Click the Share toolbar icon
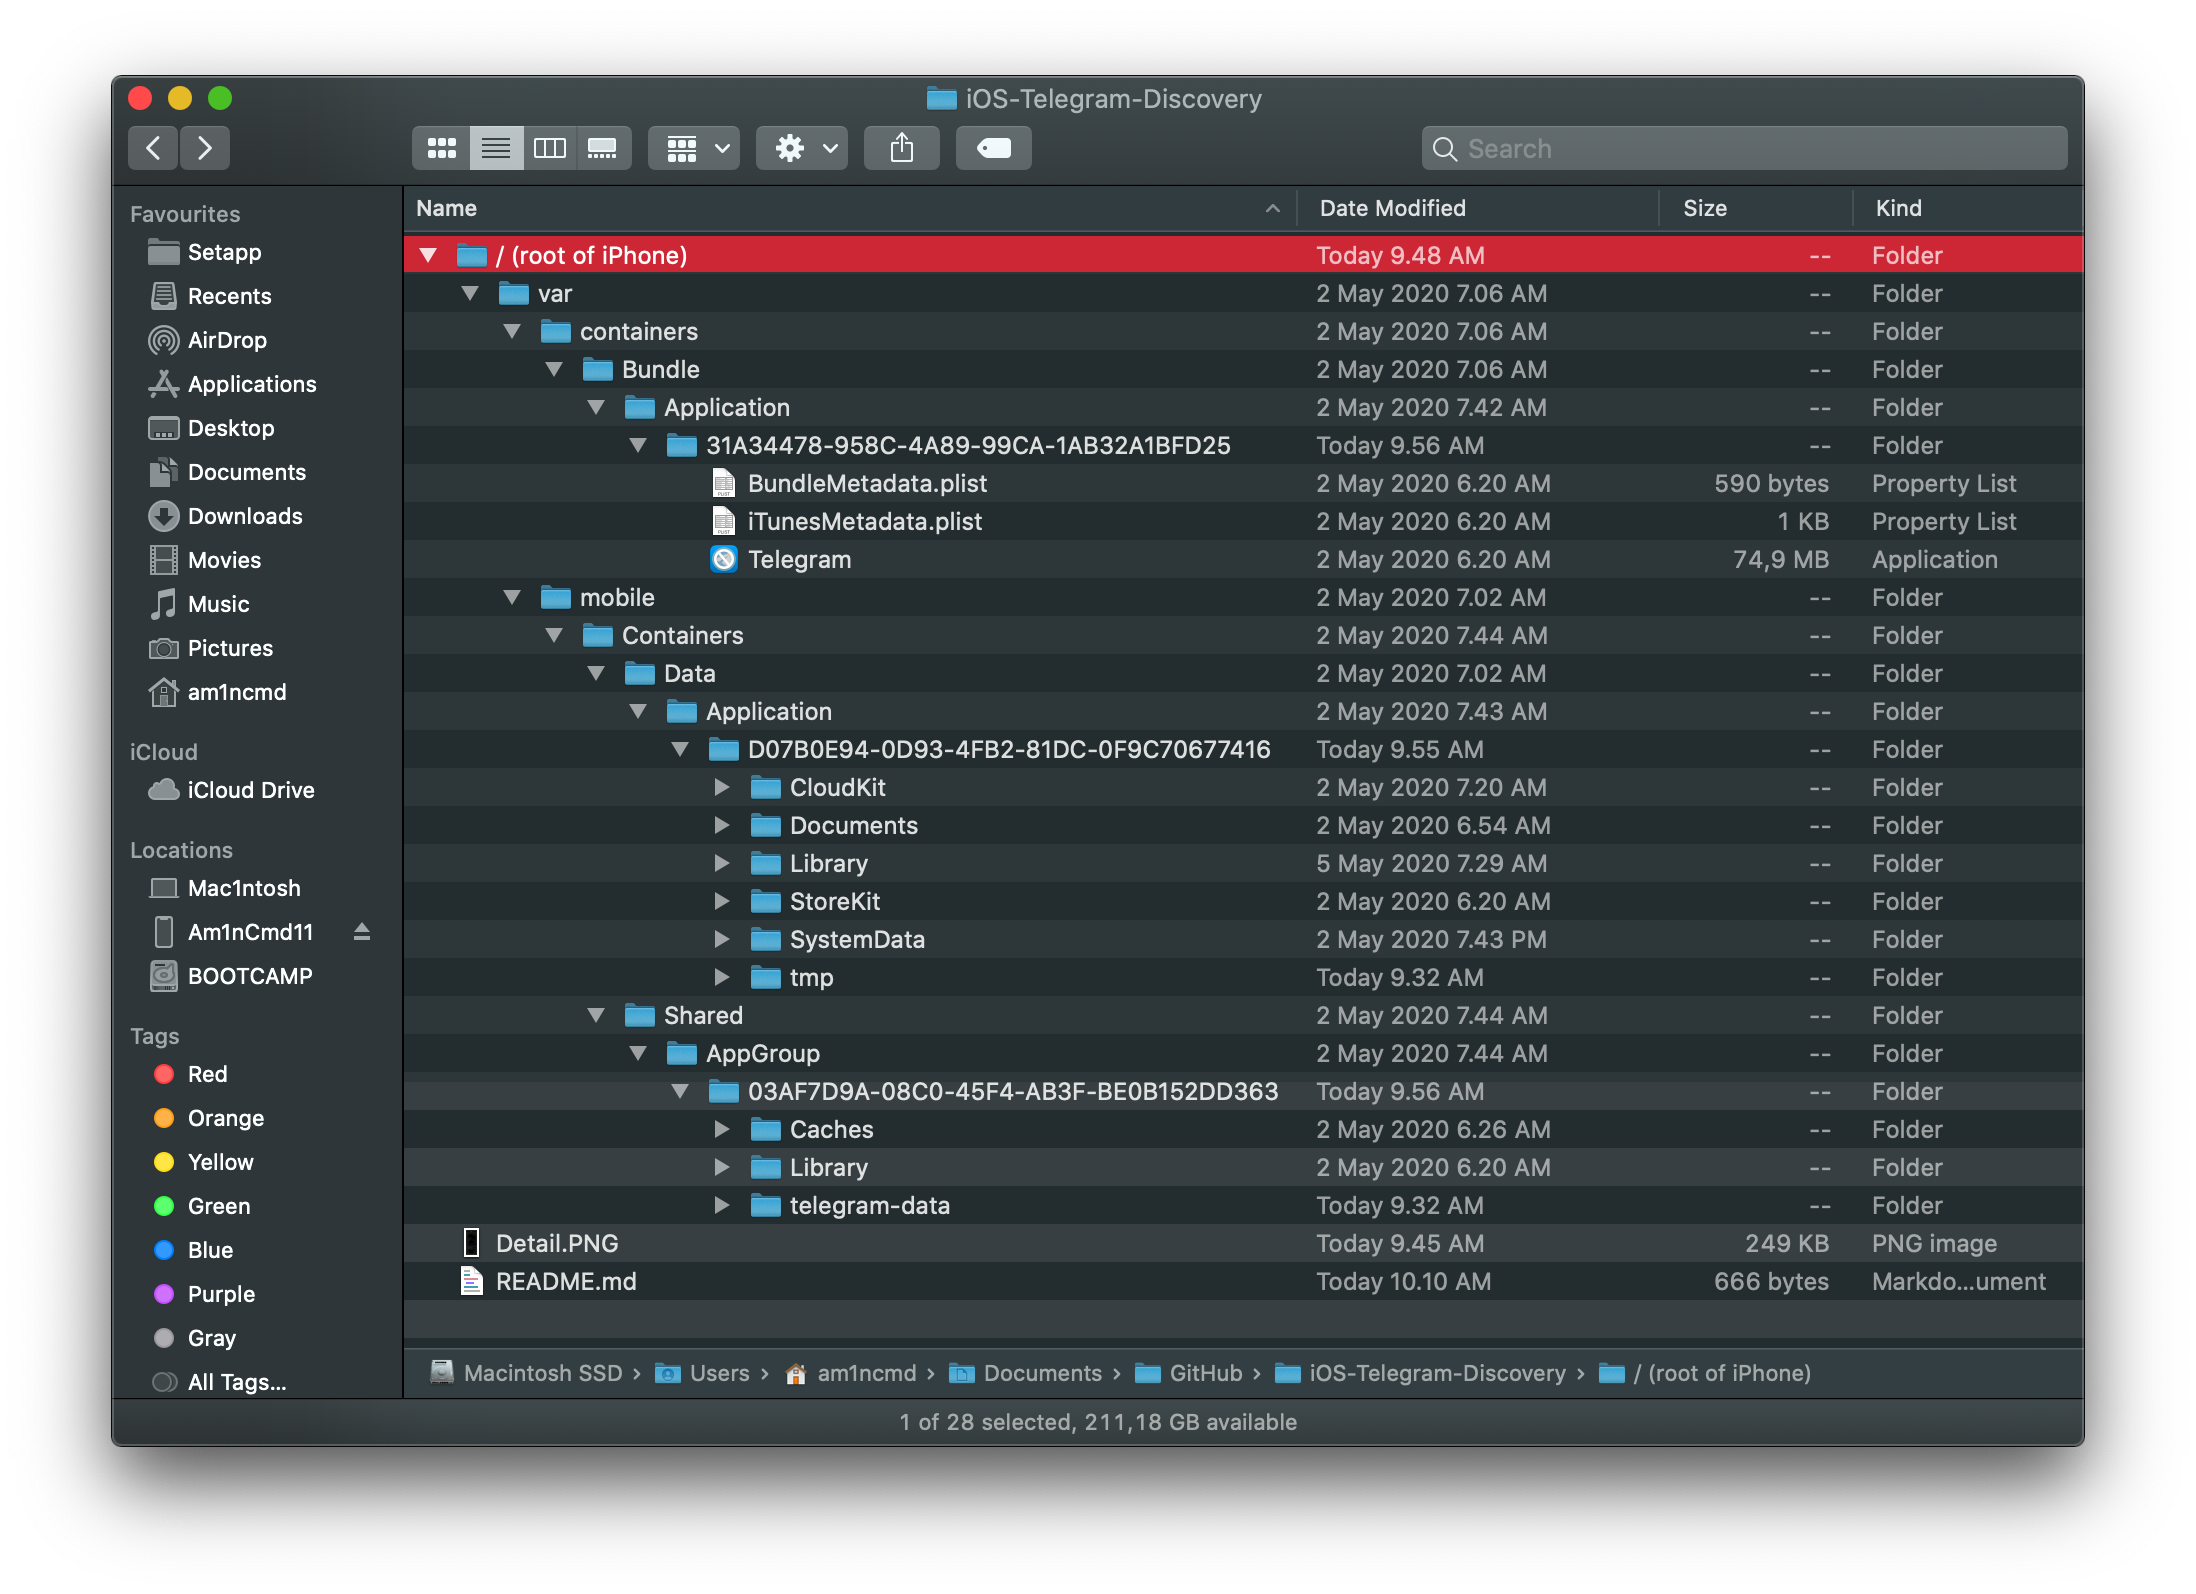 point(901,148)
